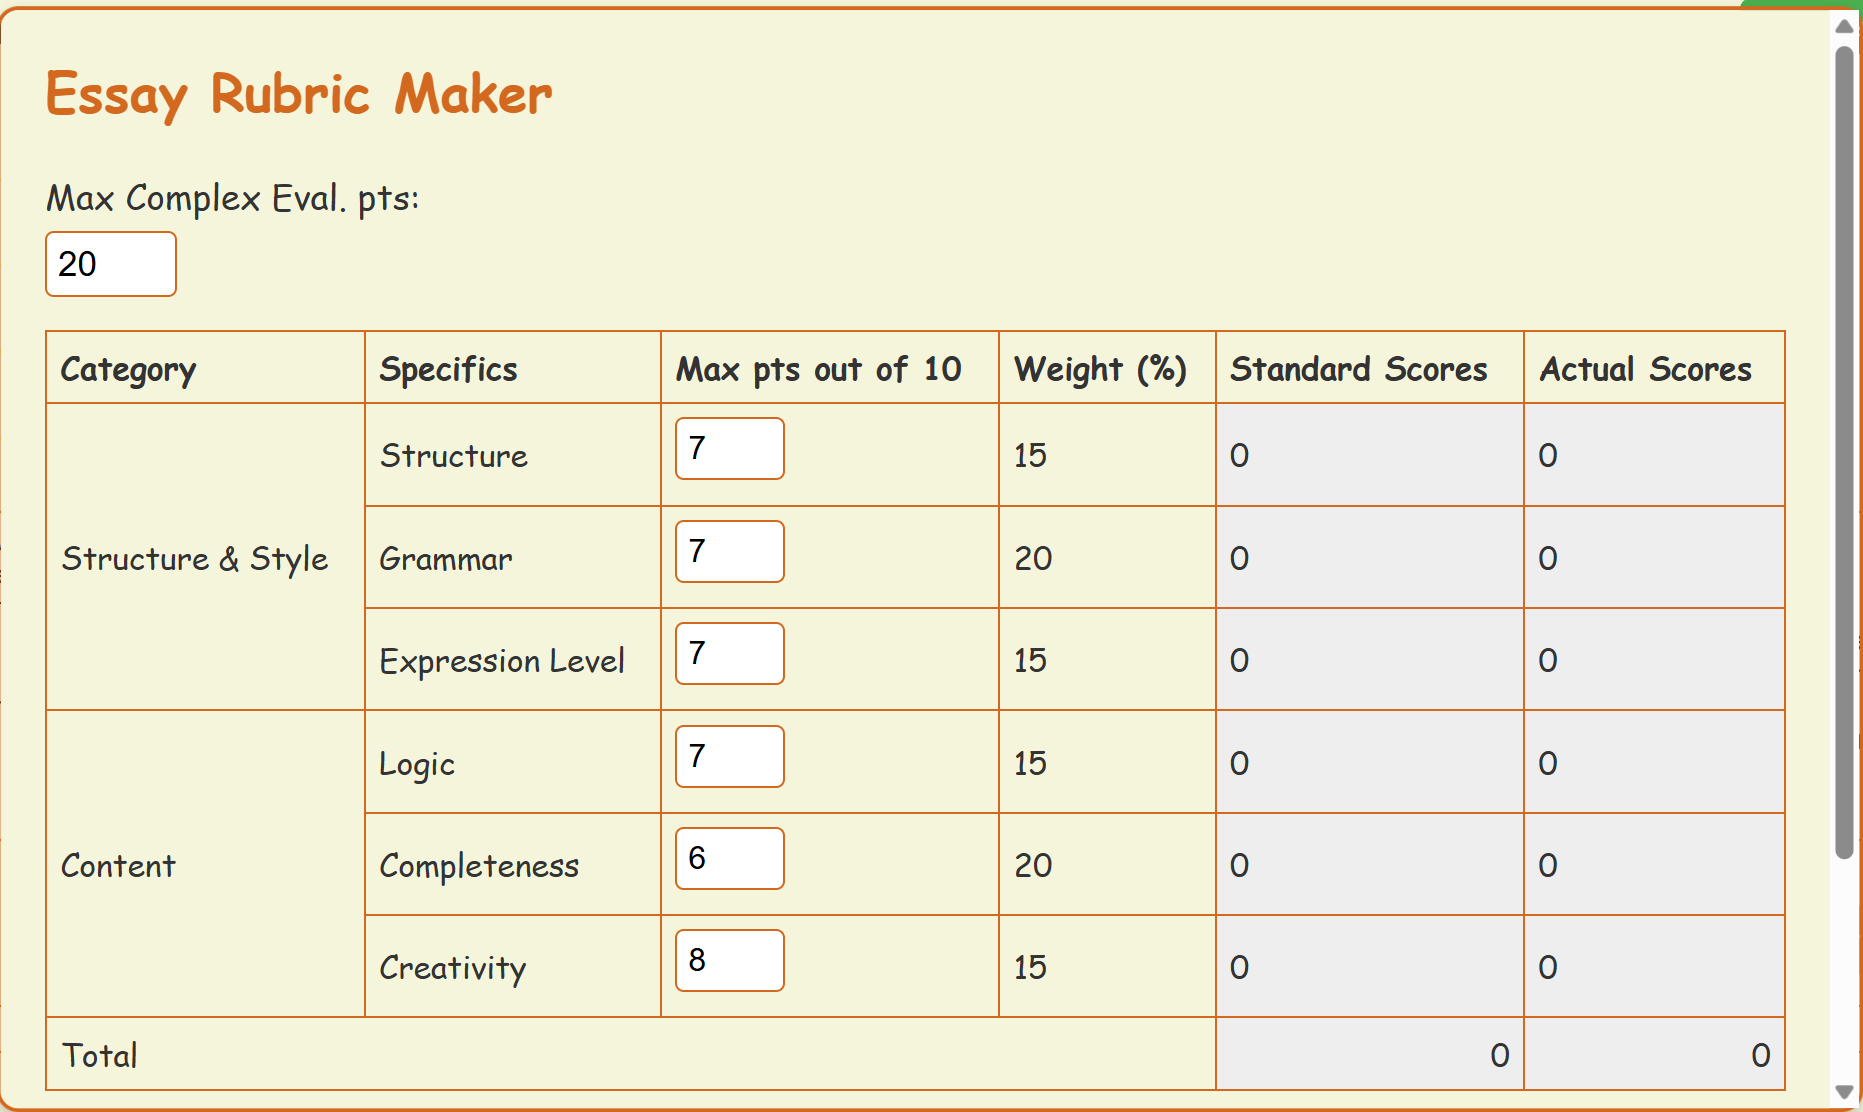Click the Max Complex Eval. pts input field
The width and height of the screenshot is (1863, 1112).
[x=111, y=264]
